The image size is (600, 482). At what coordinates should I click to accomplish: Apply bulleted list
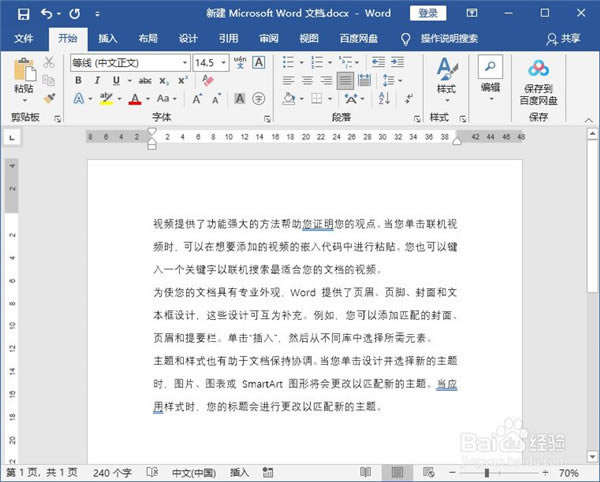[288, 62]
